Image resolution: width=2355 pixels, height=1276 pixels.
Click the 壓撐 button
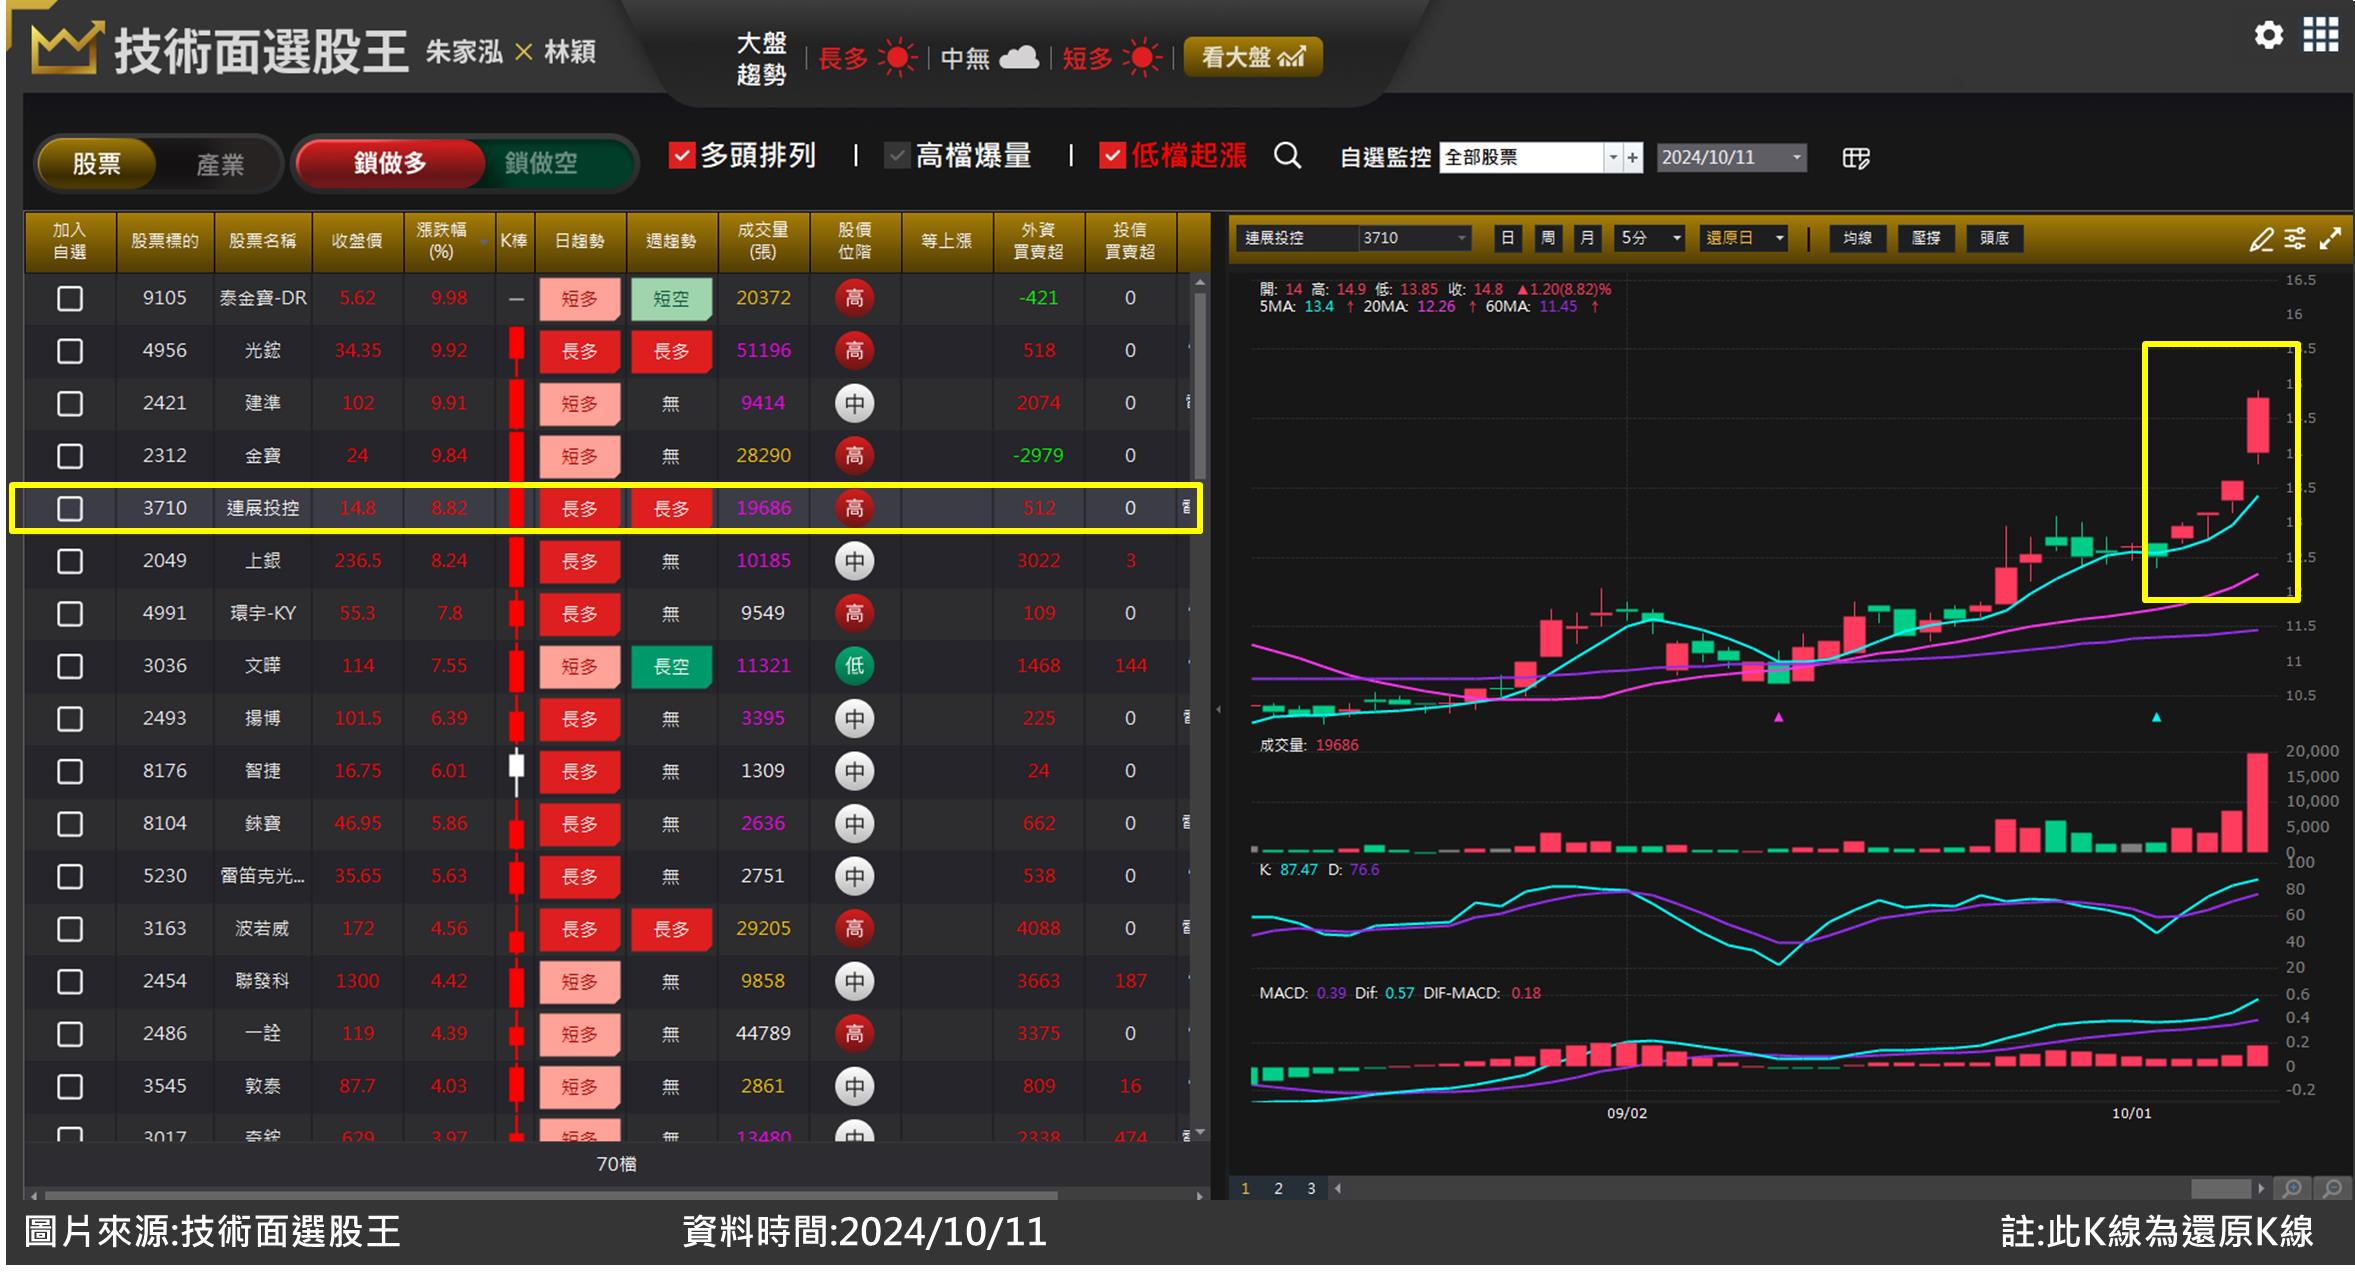[1926, 238]
